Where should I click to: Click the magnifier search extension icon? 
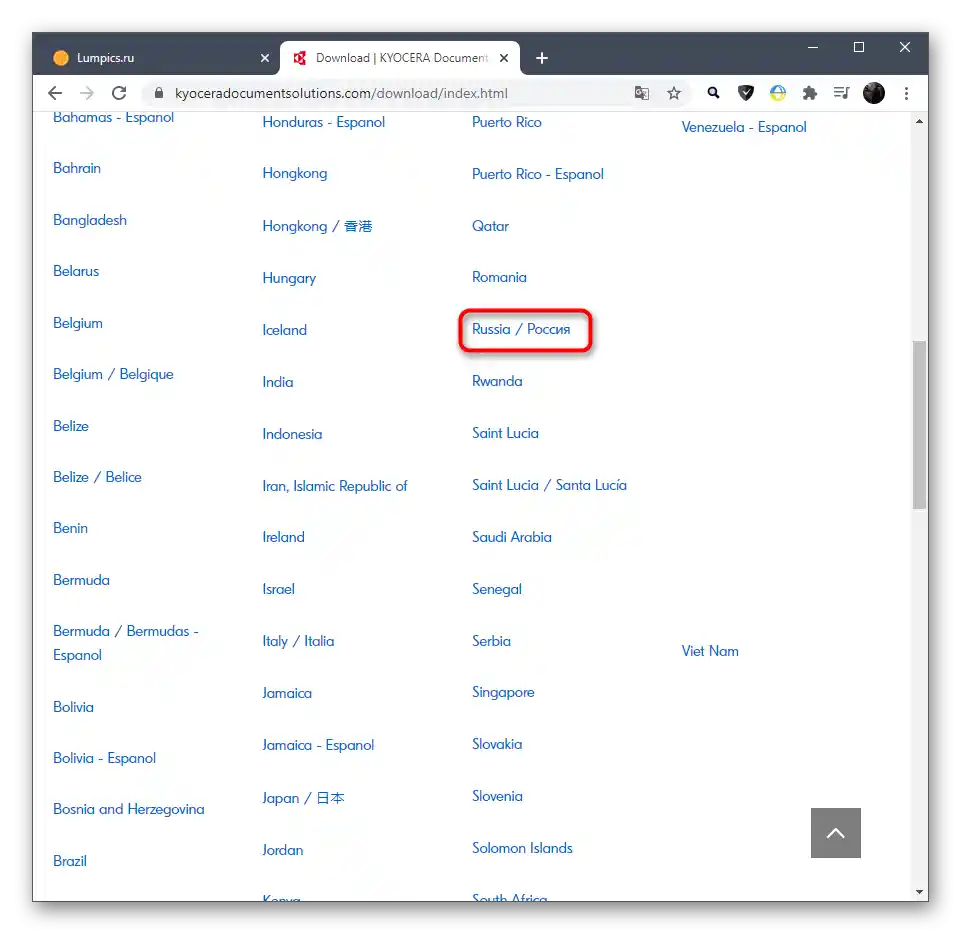tap(713, 93)
